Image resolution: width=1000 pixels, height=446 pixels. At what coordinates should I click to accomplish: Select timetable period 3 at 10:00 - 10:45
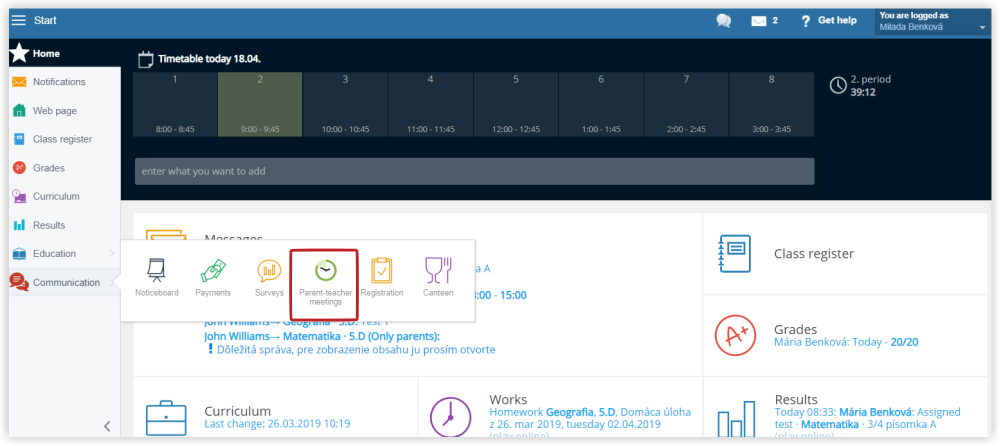click(345, 104)
